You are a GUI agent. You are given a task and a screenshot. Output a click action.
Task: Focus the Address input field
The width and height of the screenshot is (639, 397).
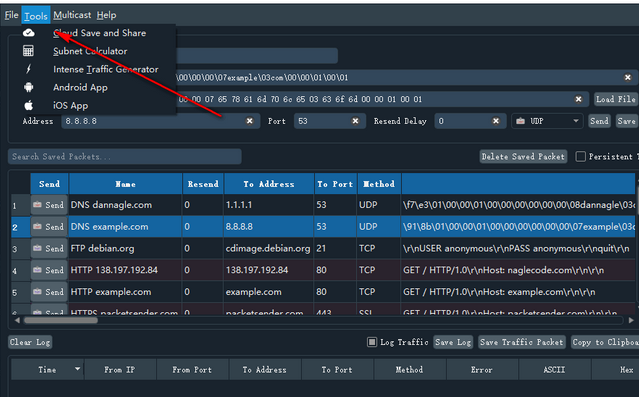pyautogui.click(x=161, y=121)
